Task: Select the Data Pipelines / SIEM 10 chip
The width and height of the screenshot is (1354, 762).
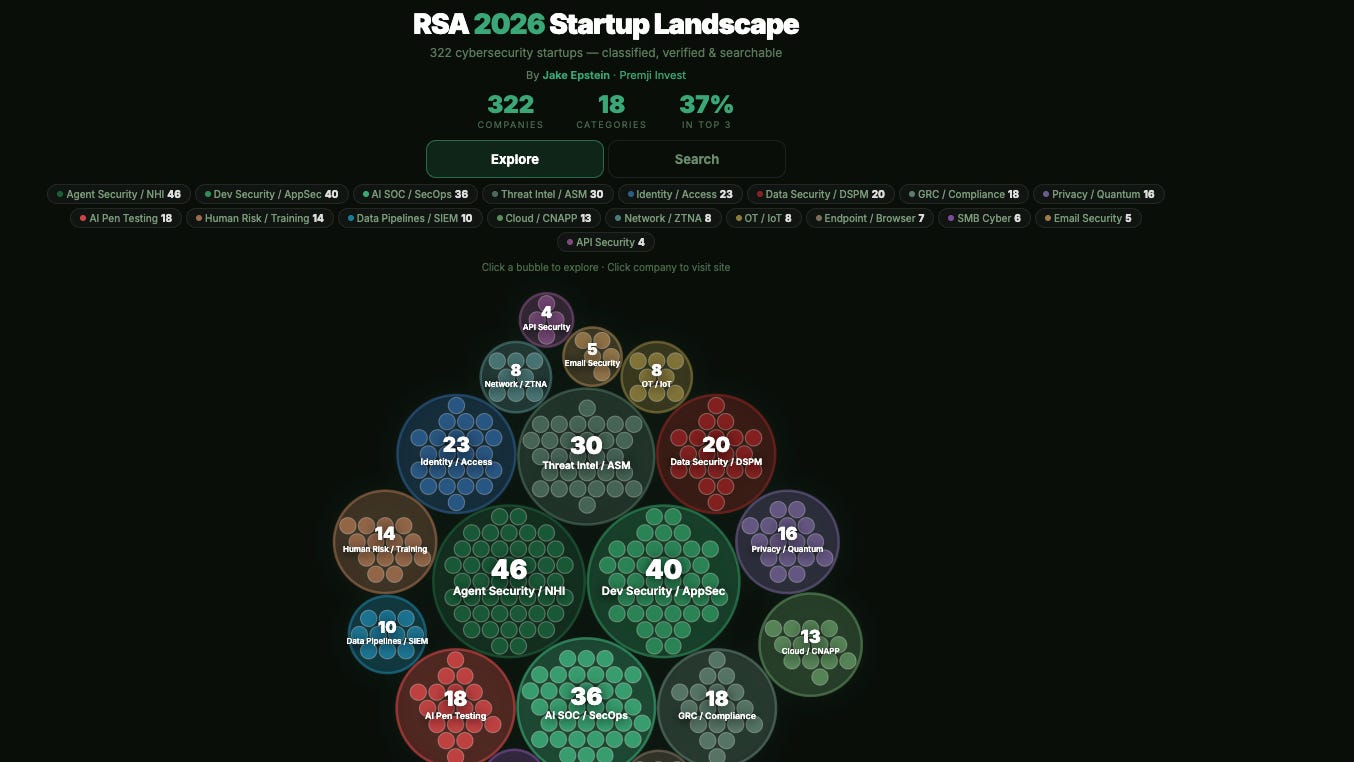Action: (x=410, y=218)
